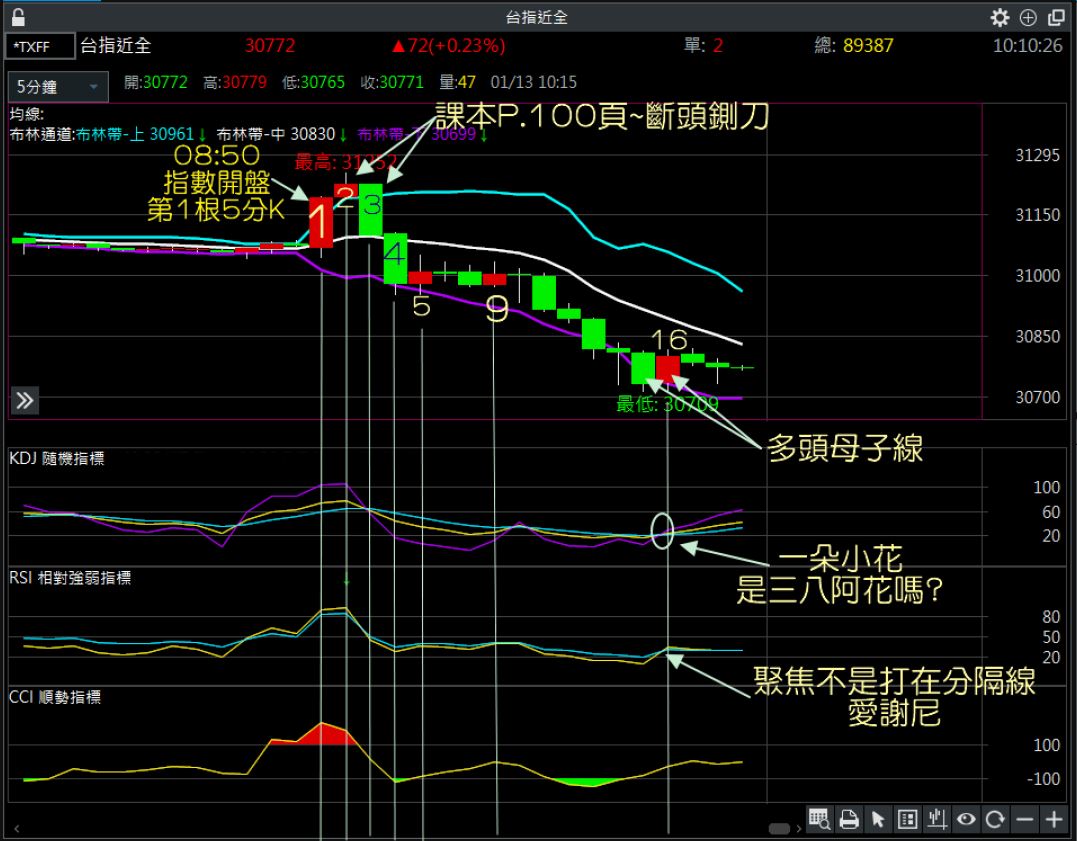Click the KDJ 隨機指標 panel label

click(x=56, y=459)
